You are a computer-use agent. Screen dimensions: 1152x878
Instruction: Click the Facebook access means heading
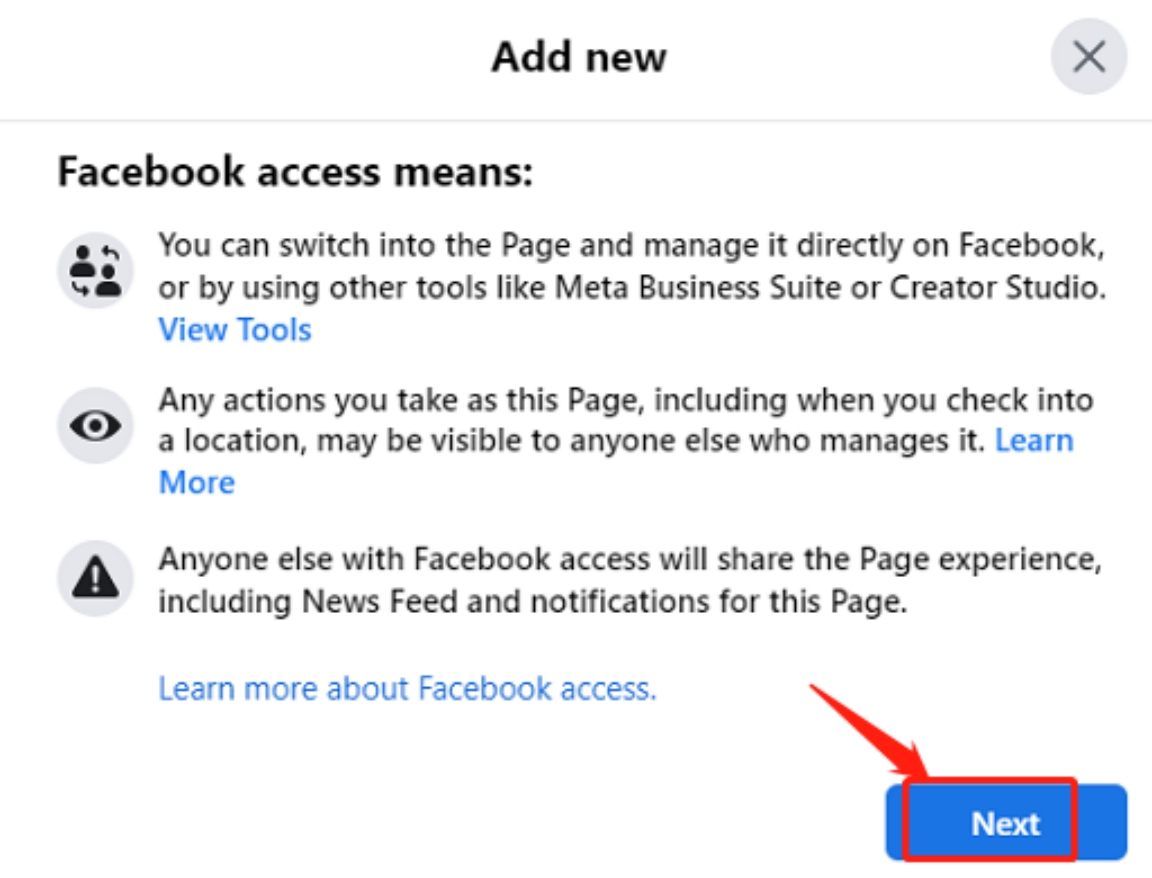[295, 172]
